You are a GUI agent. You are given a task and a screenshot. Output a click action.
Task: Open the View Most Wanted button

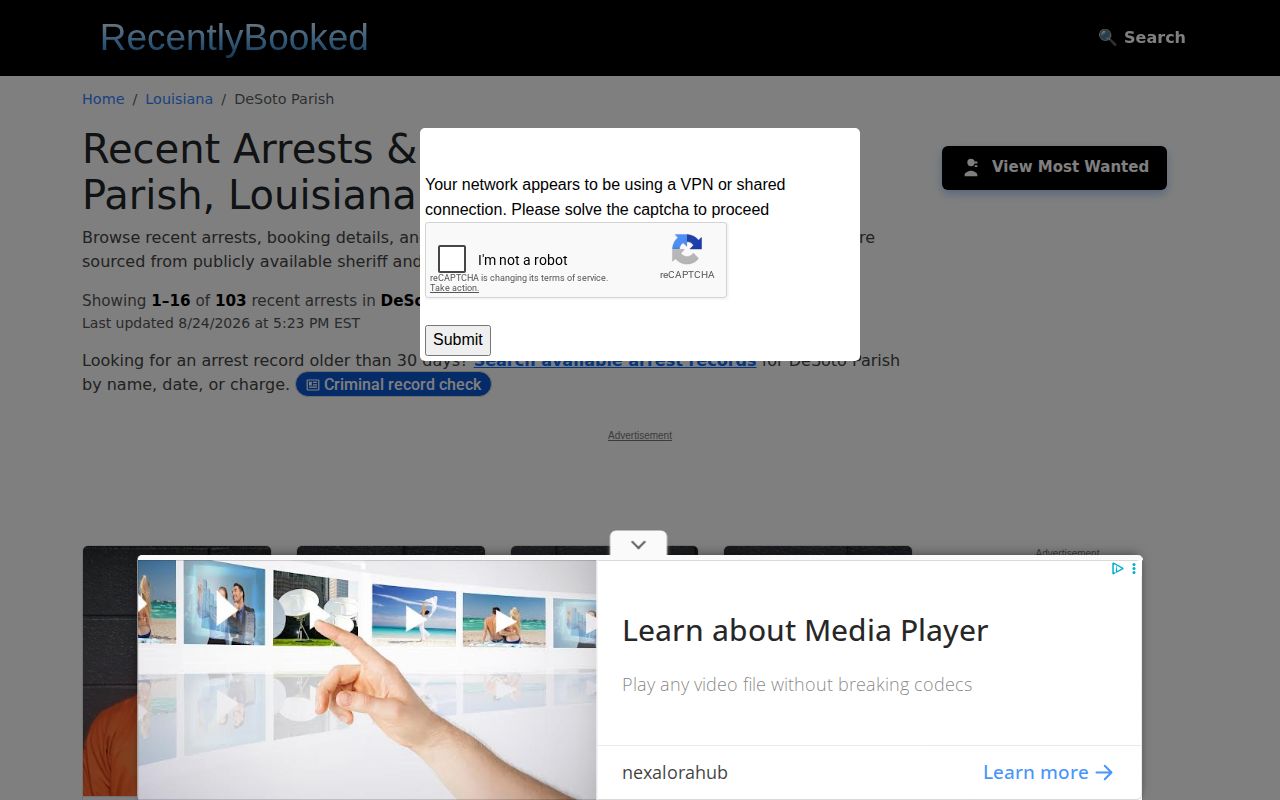[x=1054, y=168]
